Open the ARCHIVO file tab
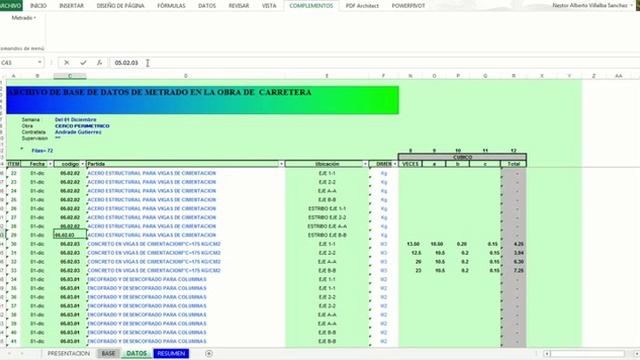 click(11, 6)
